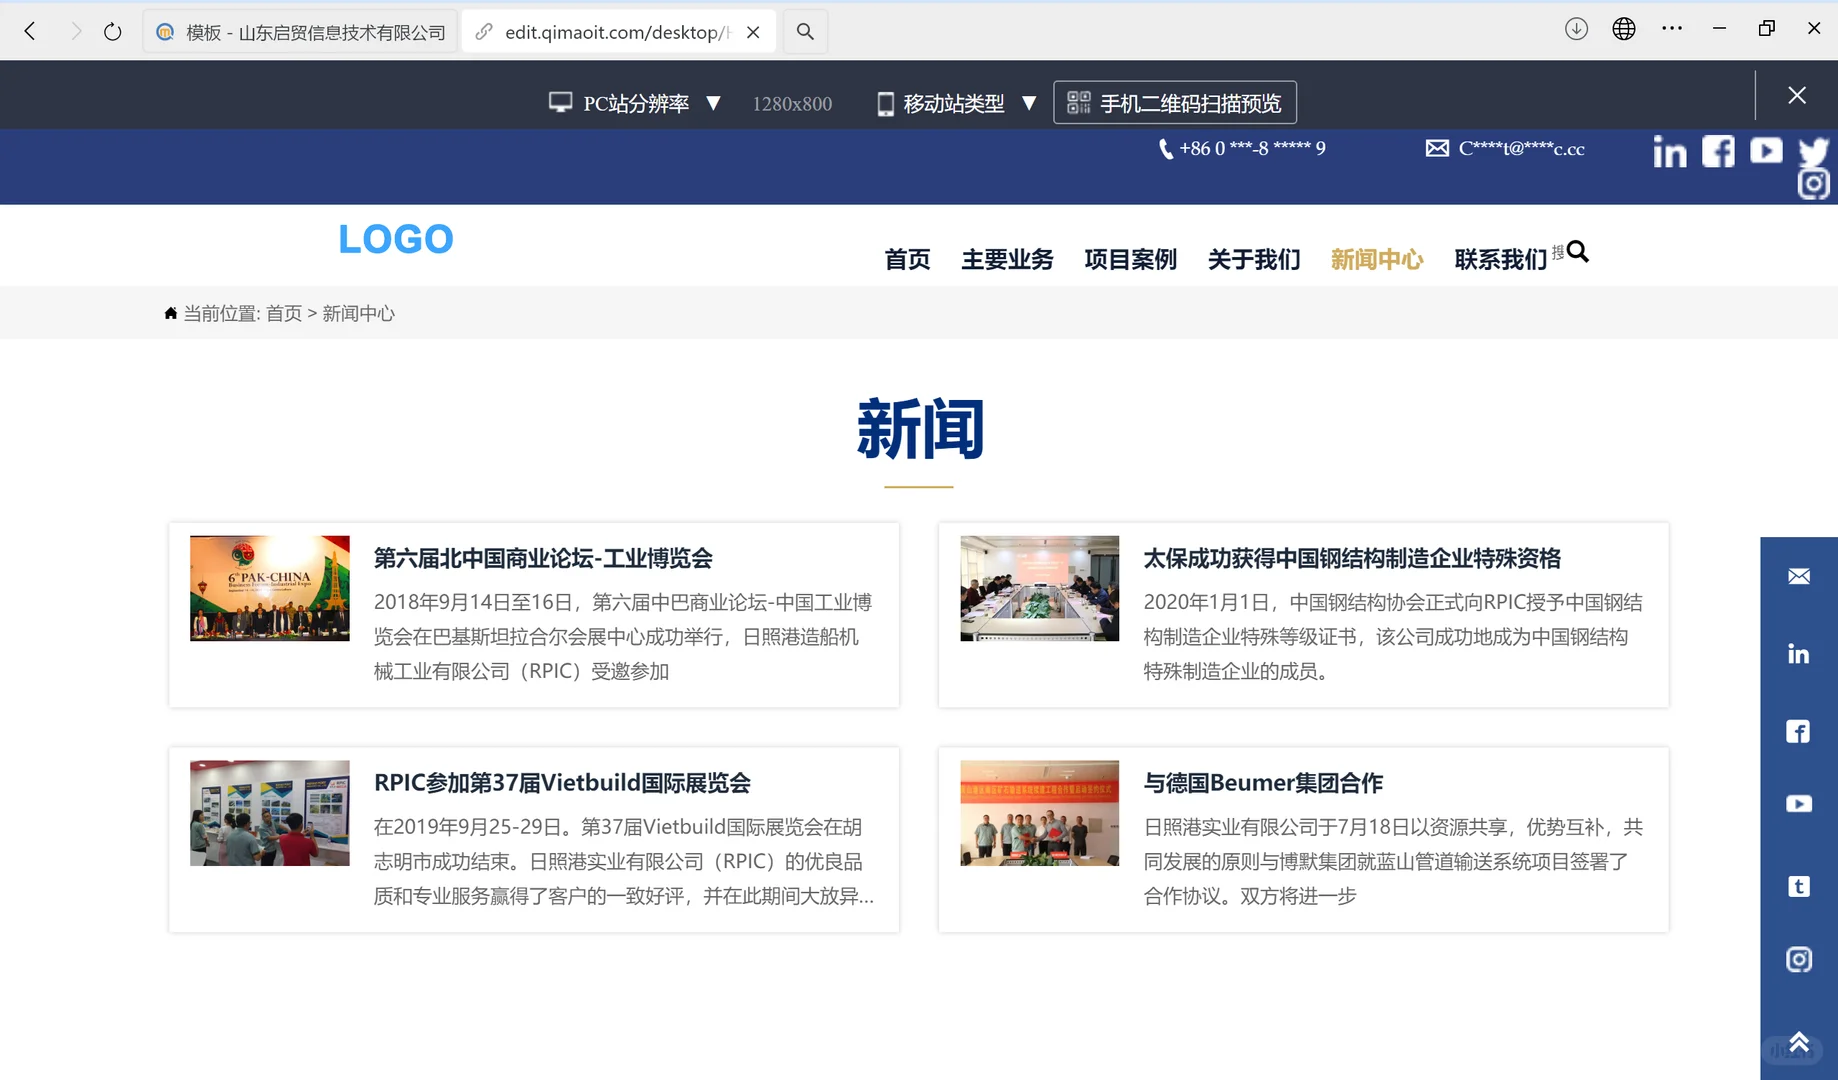Click the search magnifier icon in the navigation

[x=1577, y=251]
